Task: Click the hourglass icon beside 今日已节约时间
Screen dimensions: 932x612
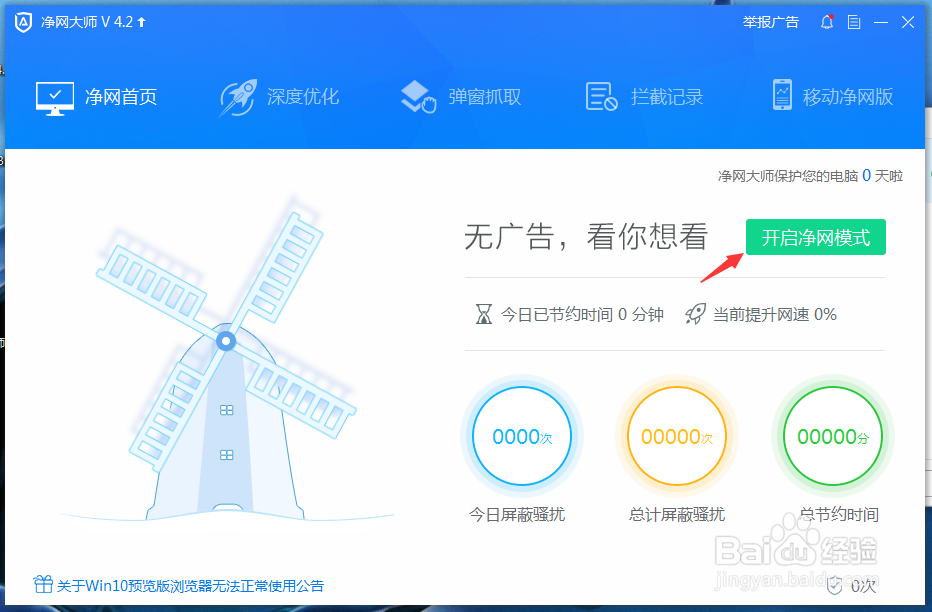Action: 484,314
